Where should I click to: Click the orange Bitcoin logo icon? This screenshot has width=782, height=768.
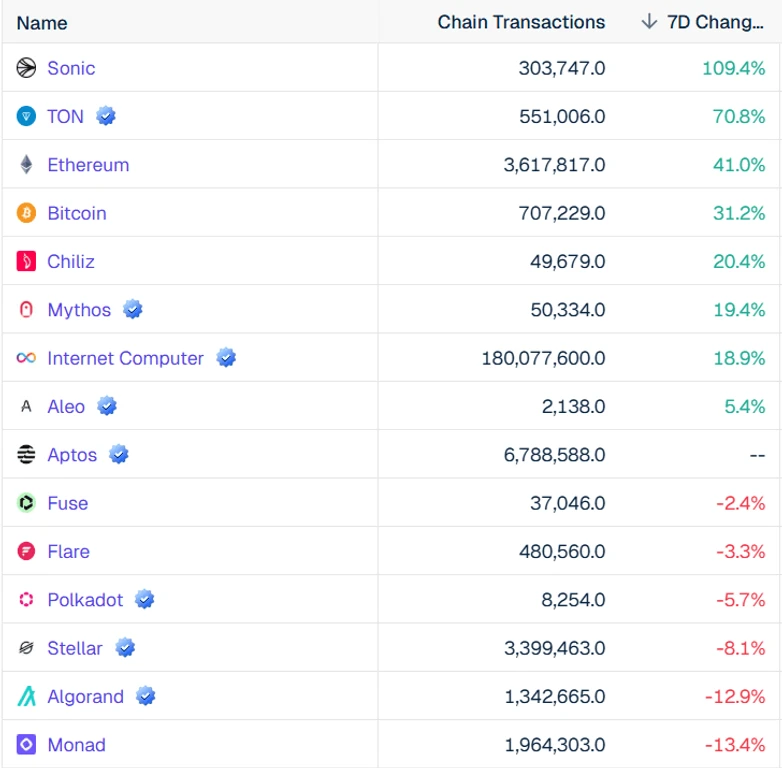point(26,213)
